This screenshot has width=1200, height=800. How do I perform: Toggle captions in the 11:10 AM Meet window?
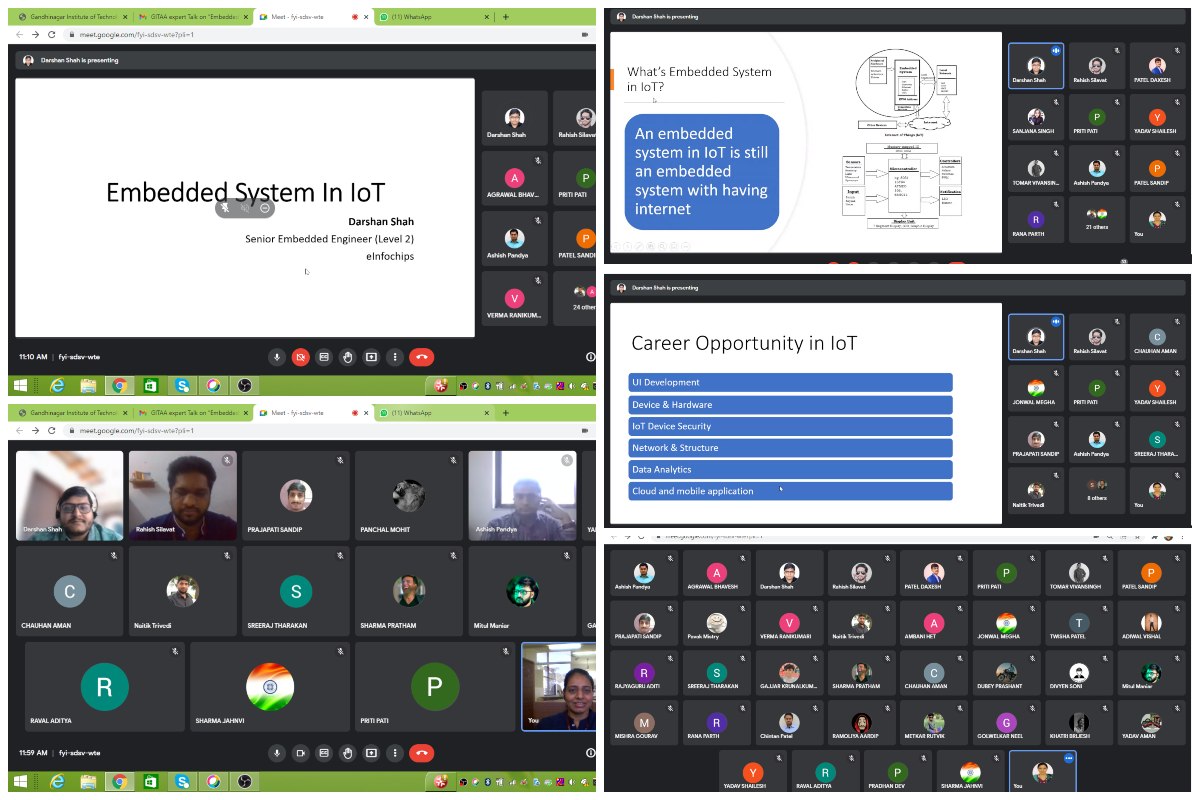[x=324, y=357]
